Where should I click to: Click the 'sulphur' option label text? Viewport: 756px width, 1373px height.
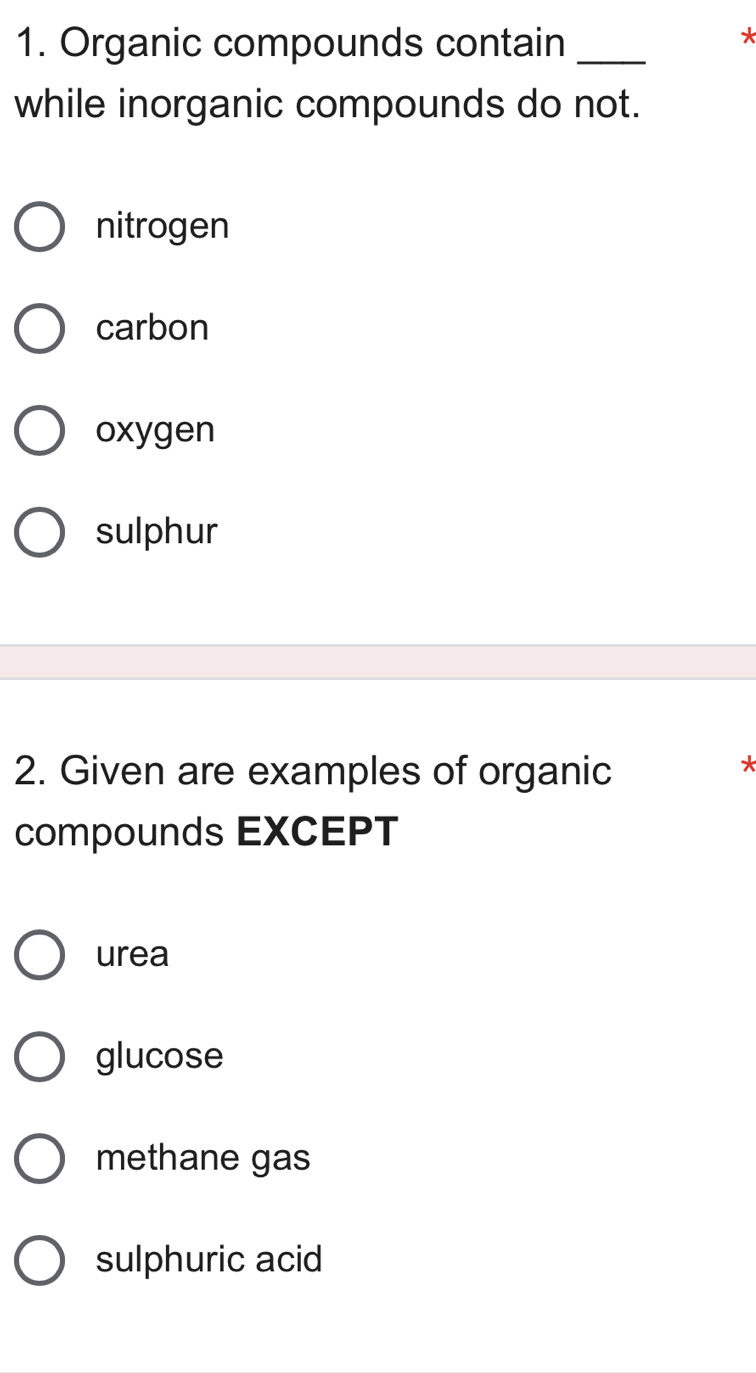[x=157, y=531]
